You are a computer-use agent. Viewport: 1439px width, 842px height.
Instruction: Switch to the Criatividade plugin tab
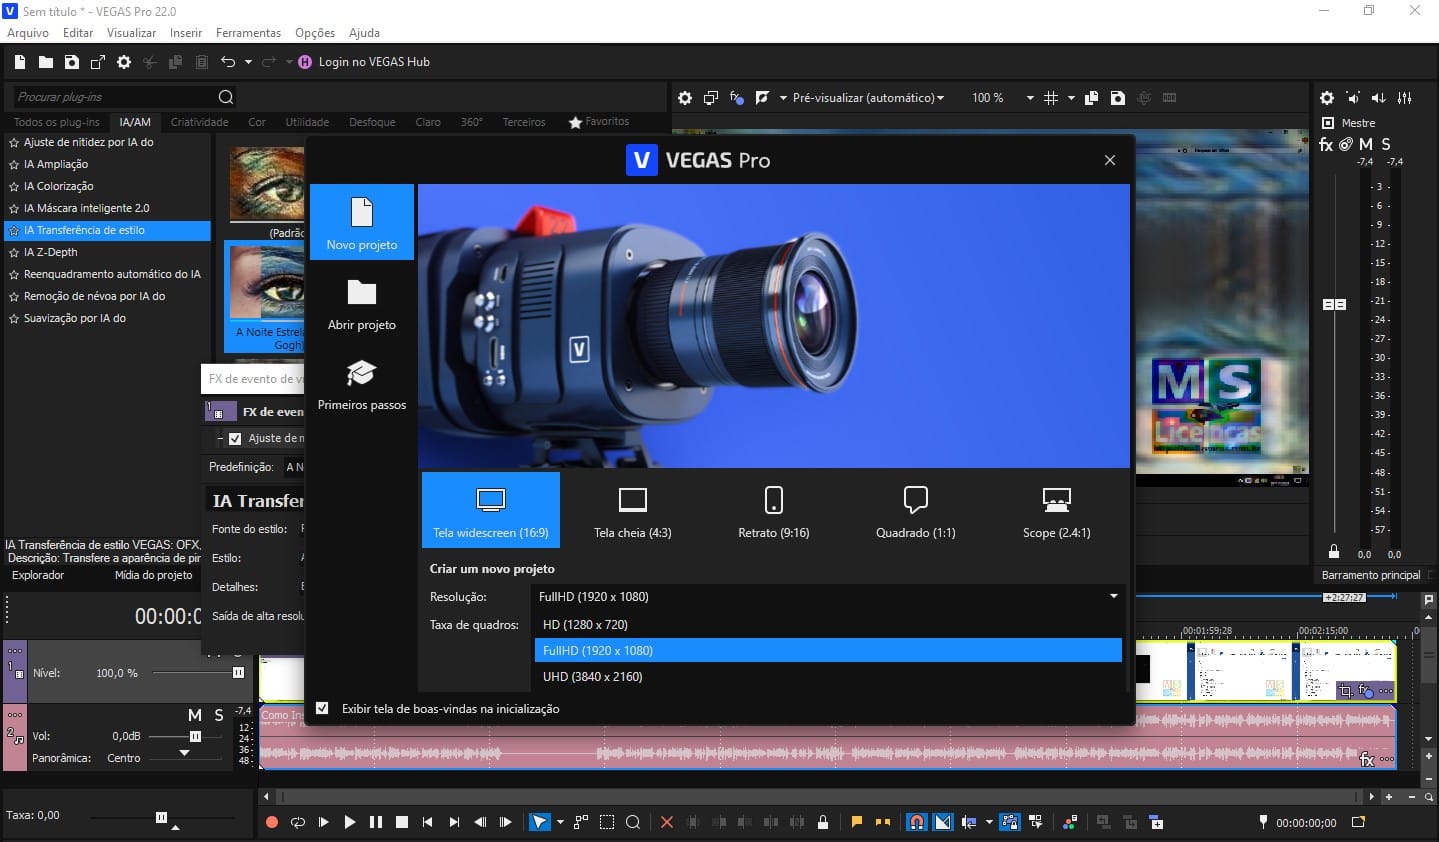199,121
